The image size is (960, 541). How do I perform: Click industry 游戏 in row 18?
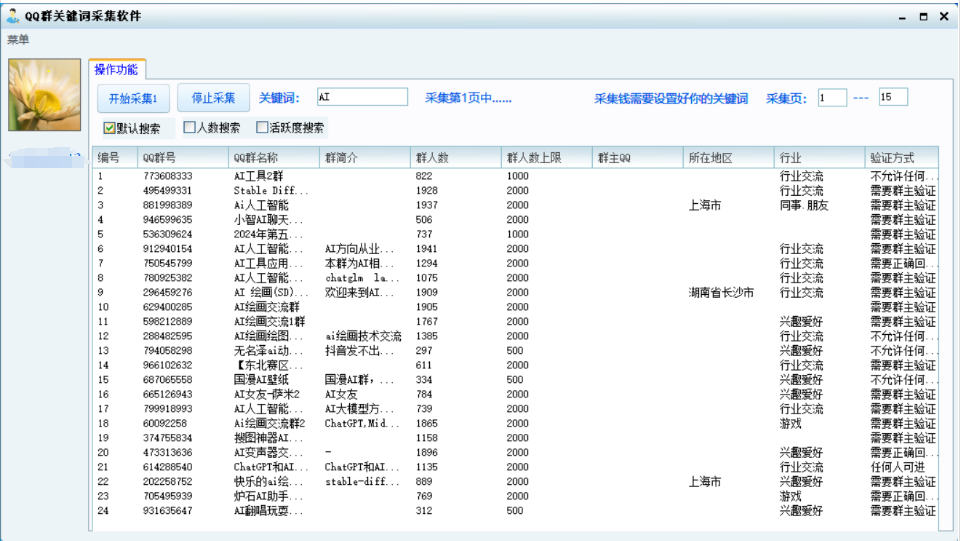[x=790, y=423]
